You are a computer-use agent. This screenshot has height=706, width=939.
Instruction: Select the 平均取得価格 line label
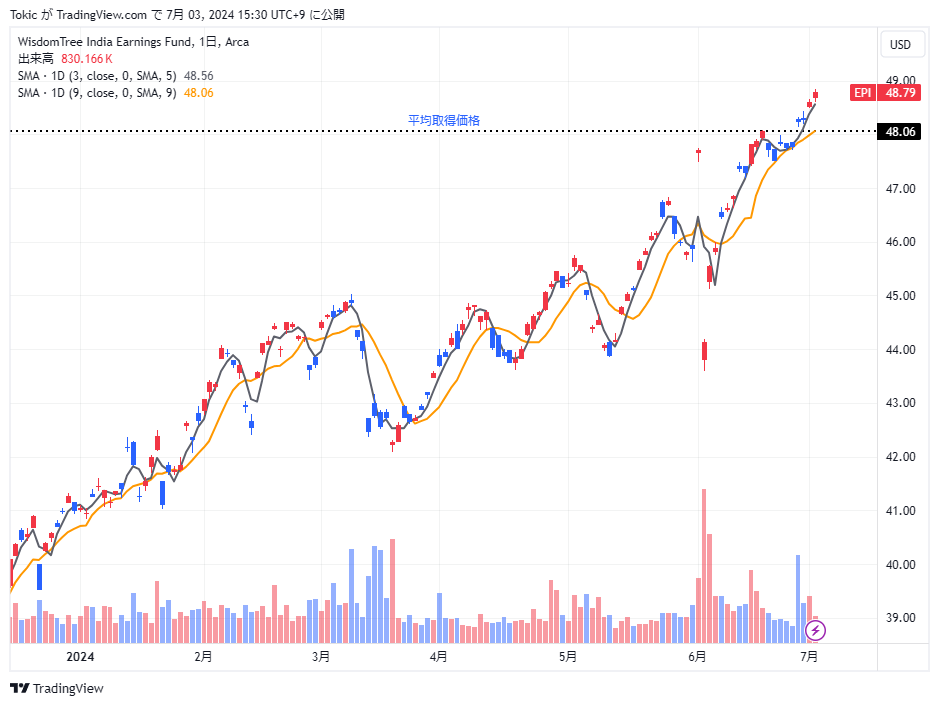pos(444,120)
